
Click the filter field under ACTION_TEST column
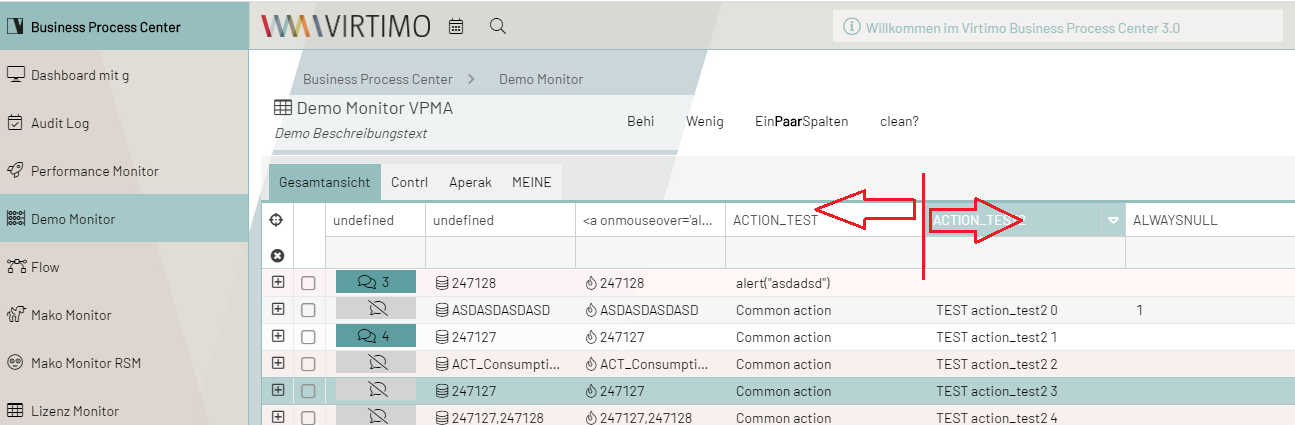coord(824,254)
